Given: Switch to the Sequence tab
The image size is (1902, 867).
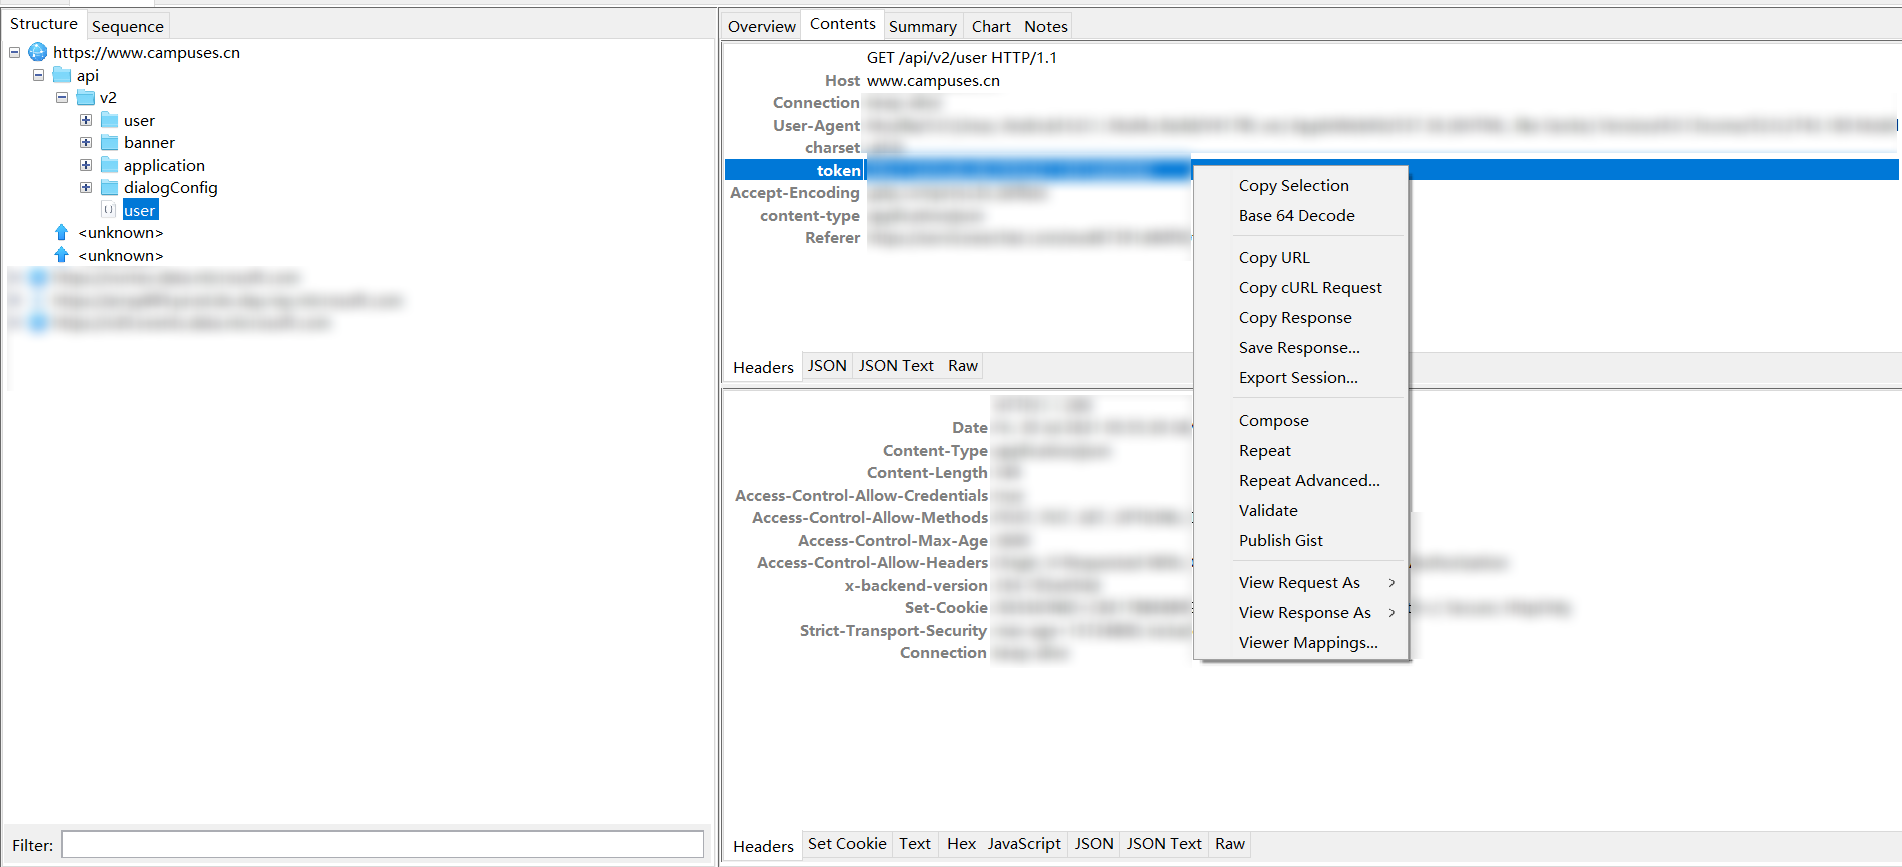Looking at the screenshot, I should [x=128, y=26].
